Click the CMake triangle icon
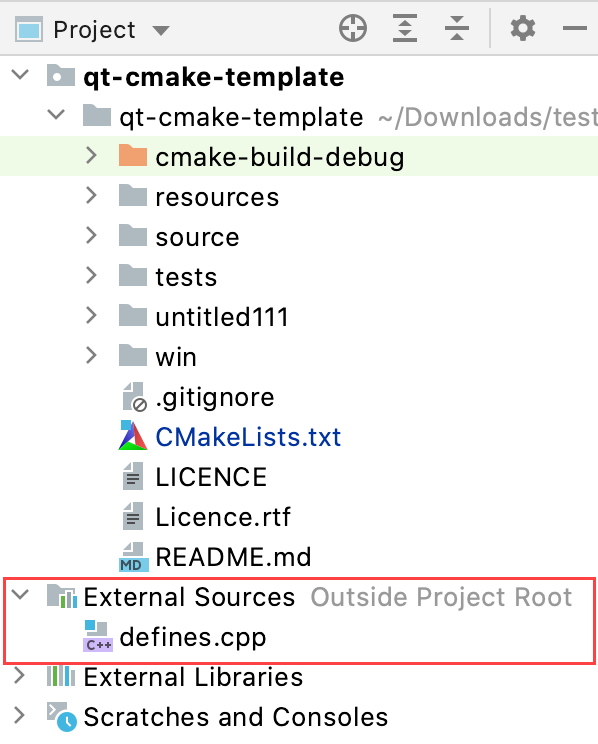 click(x=132, y=435)
